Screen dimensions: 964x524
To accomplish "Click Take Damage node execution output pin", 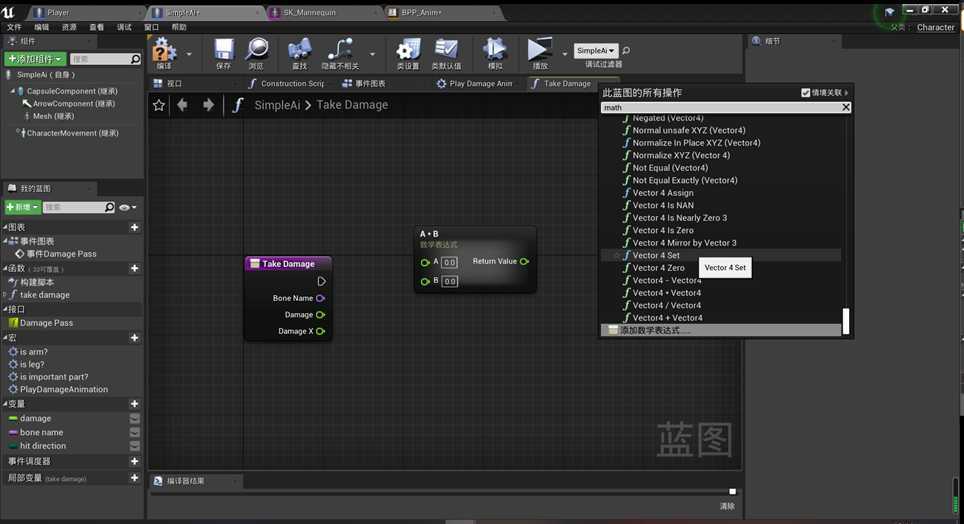I will point(322,281).
